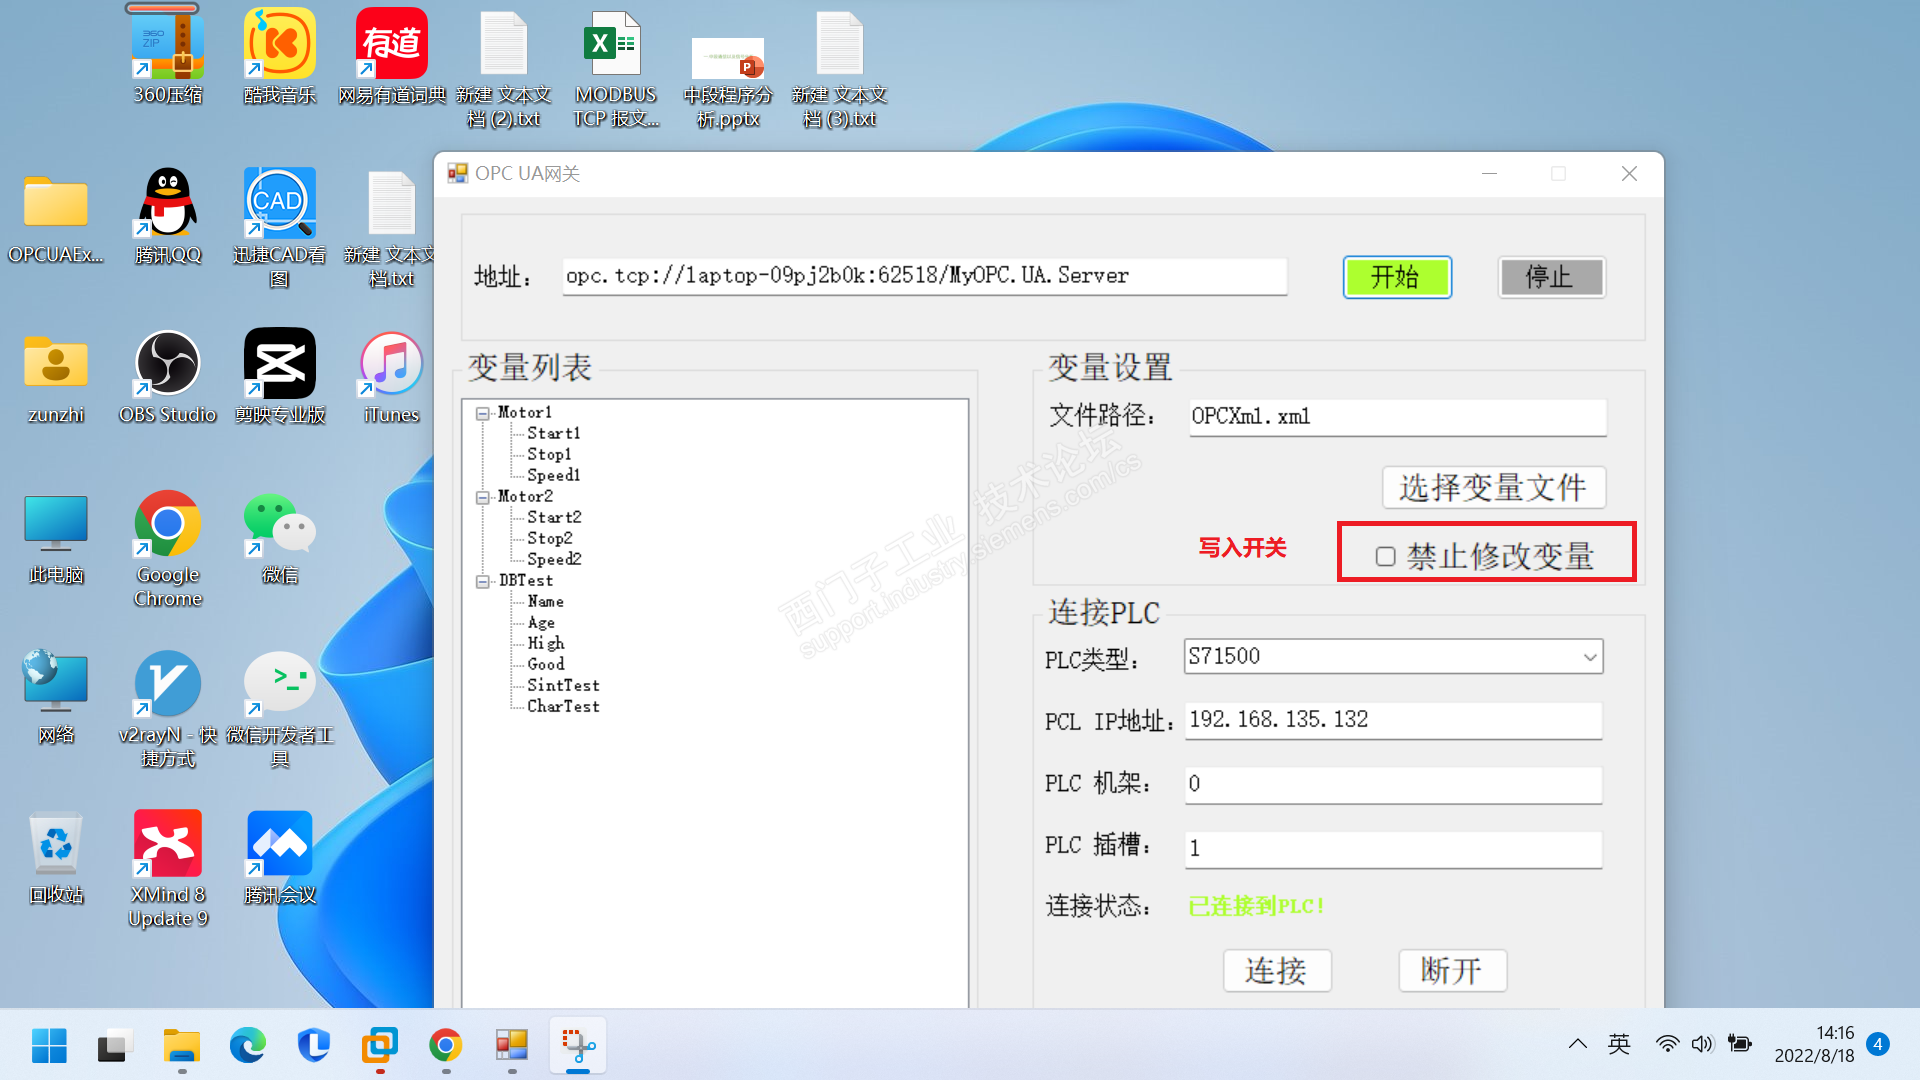Open the MODBUS TCP Excel file icon
The image size is (1920, 1080).
click(x=613, y=44)
